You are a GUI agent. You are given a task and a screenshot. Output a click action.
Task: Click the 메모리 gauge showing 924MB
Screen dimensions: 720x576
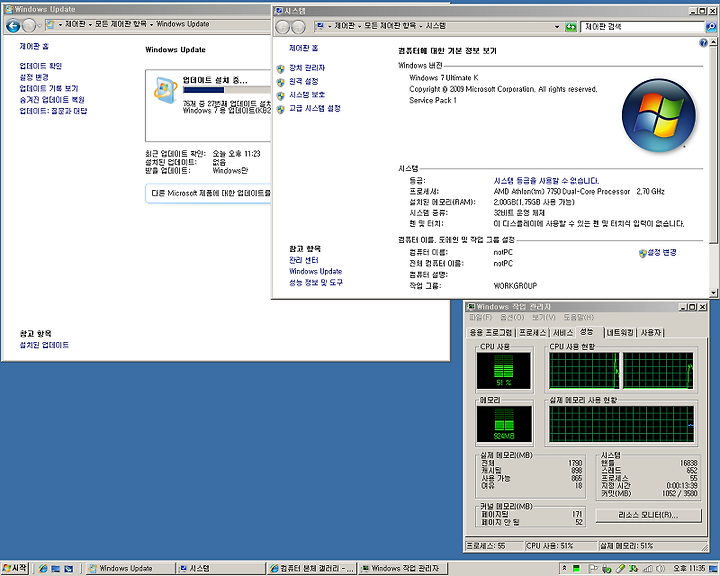504,424
